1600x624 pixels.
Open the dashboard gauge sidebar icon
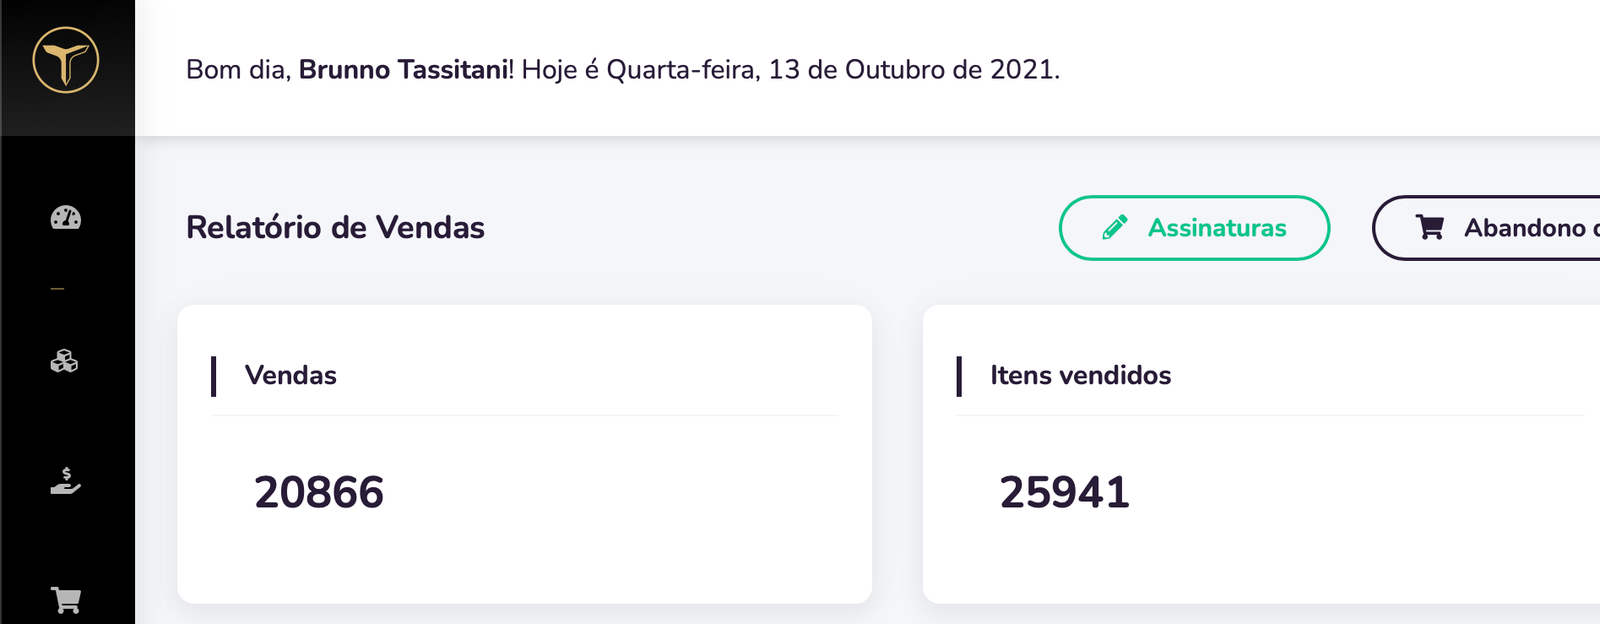coord(66,218)
